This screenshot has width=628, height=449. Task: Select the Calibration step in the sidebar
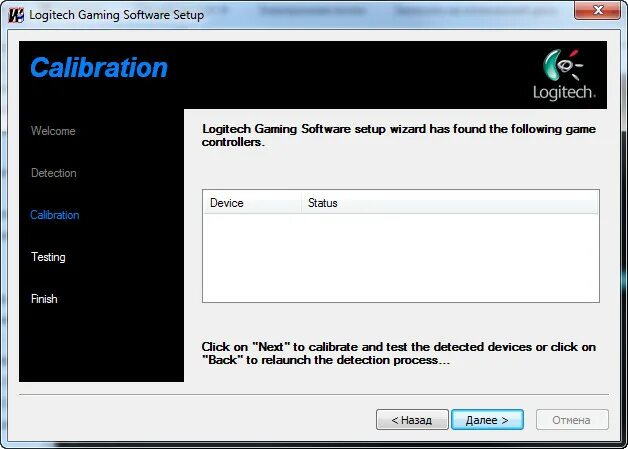point(55,215)
